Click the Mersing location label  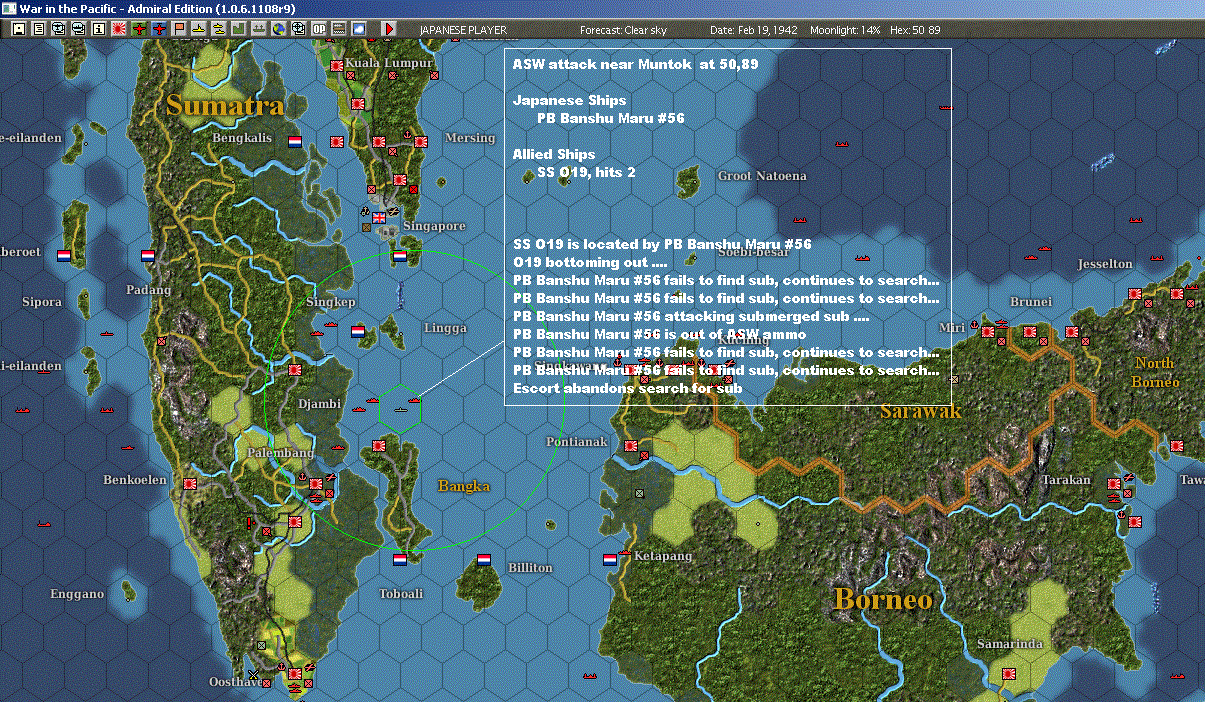pyautogui.click(x=469, y=138)
